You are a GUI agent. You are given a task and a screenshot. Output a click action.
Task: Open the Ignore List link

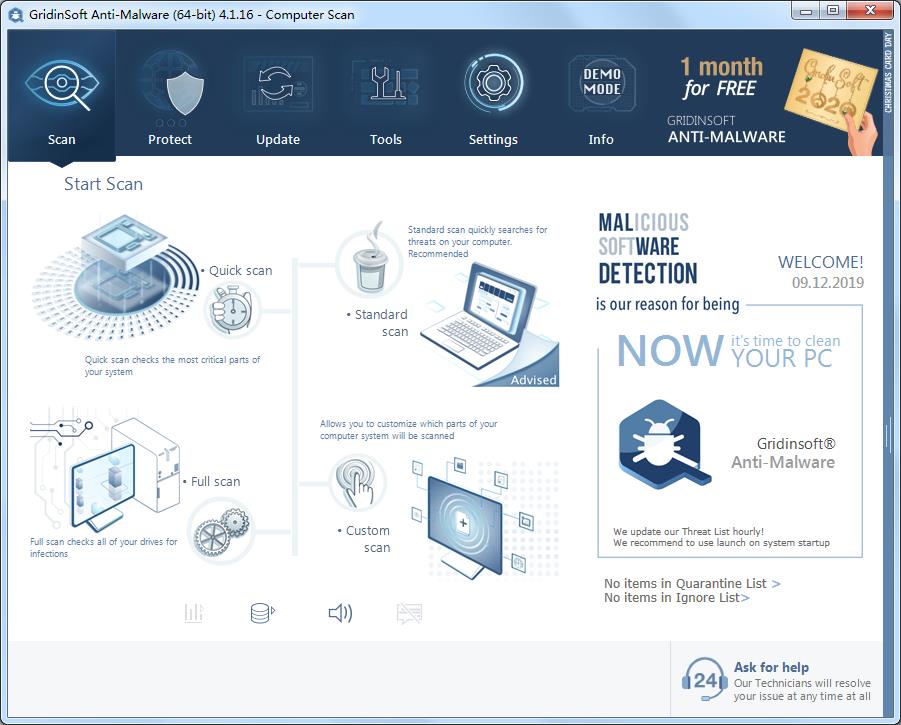point(676,598)
